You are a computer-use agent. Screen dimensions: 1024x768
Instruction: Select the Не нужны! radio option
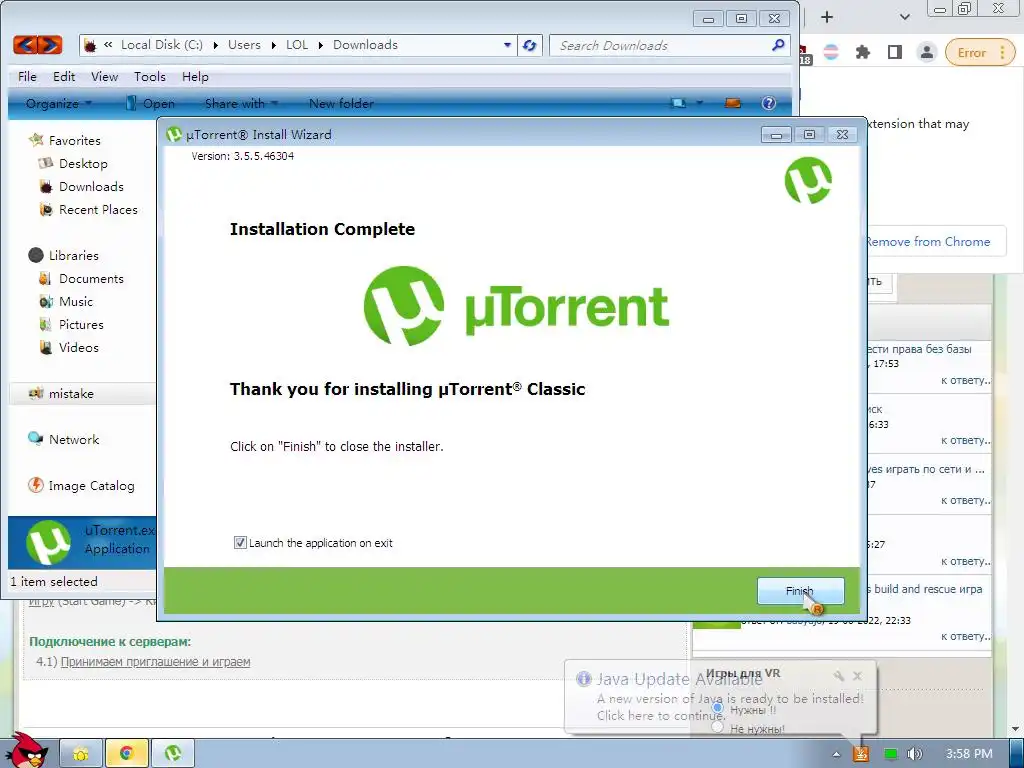point(718,728)
